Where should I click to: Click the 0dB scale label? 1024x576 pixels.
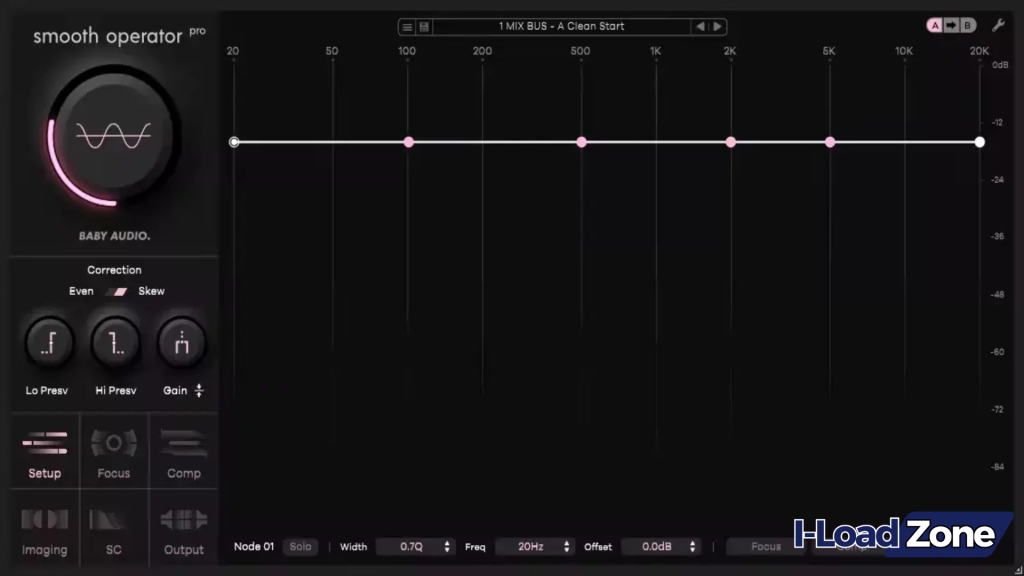(1000, 65)
